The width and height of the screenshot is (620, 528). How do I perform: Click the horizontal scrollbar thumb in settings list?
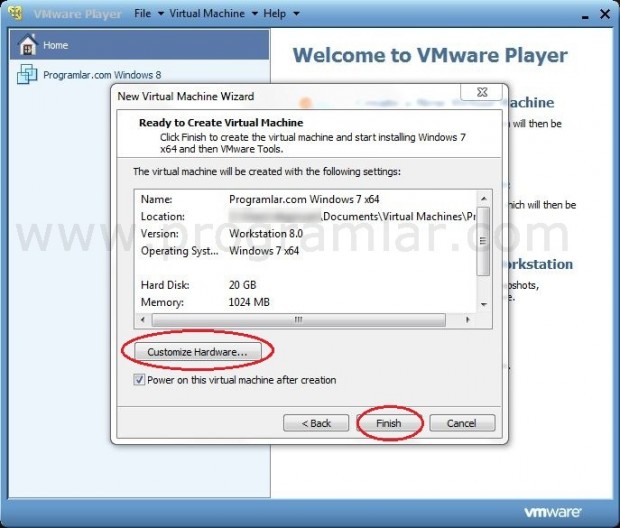[x=299, y=320]
